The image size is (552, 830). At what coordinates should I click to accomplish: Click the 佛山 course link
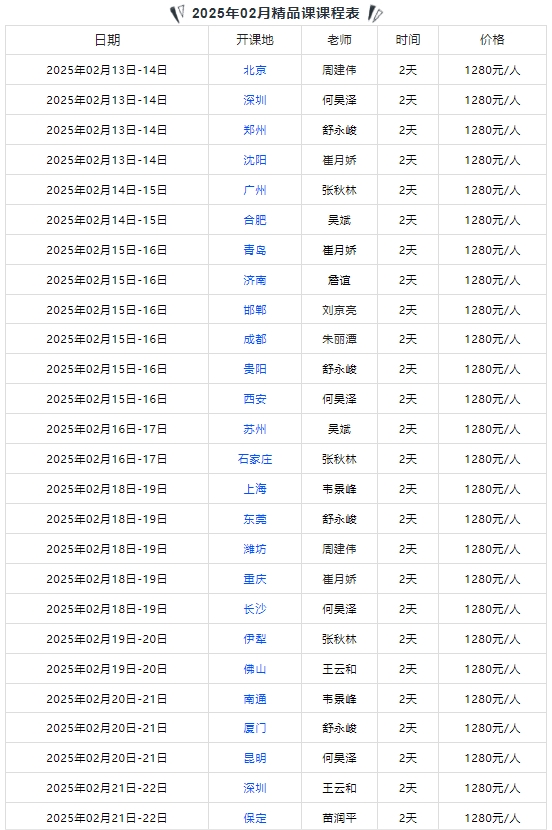(x=255, y=669)
